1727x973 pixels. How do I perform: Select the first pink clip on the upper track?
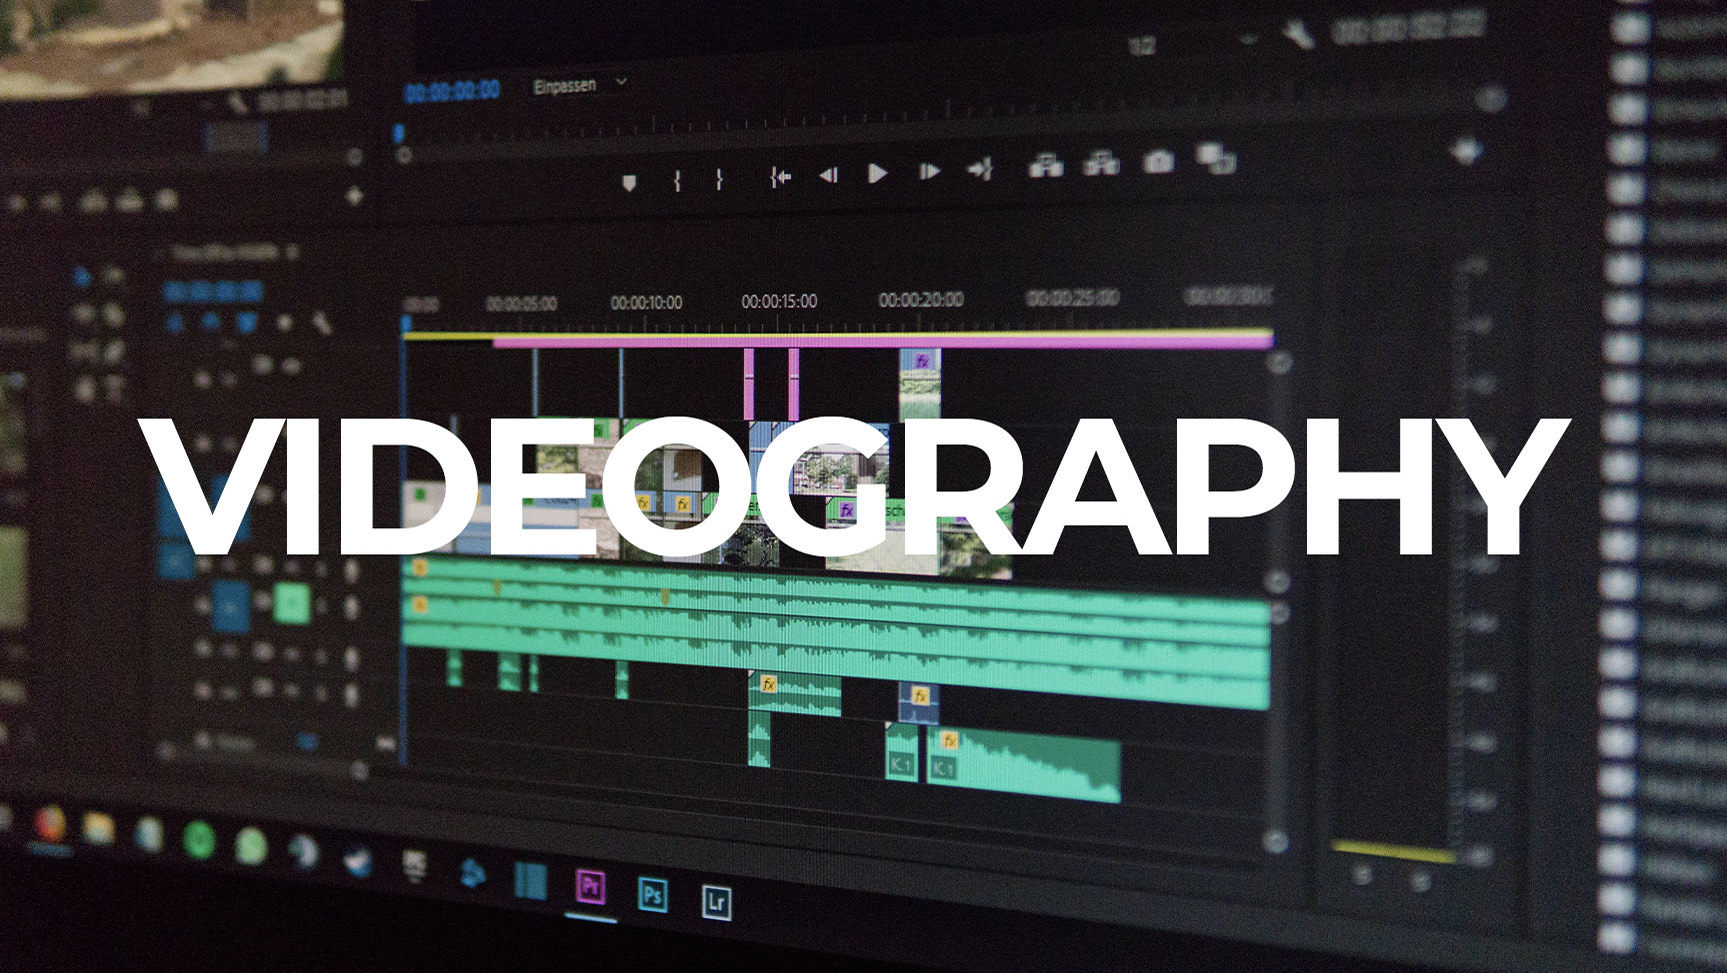(749, 385)
